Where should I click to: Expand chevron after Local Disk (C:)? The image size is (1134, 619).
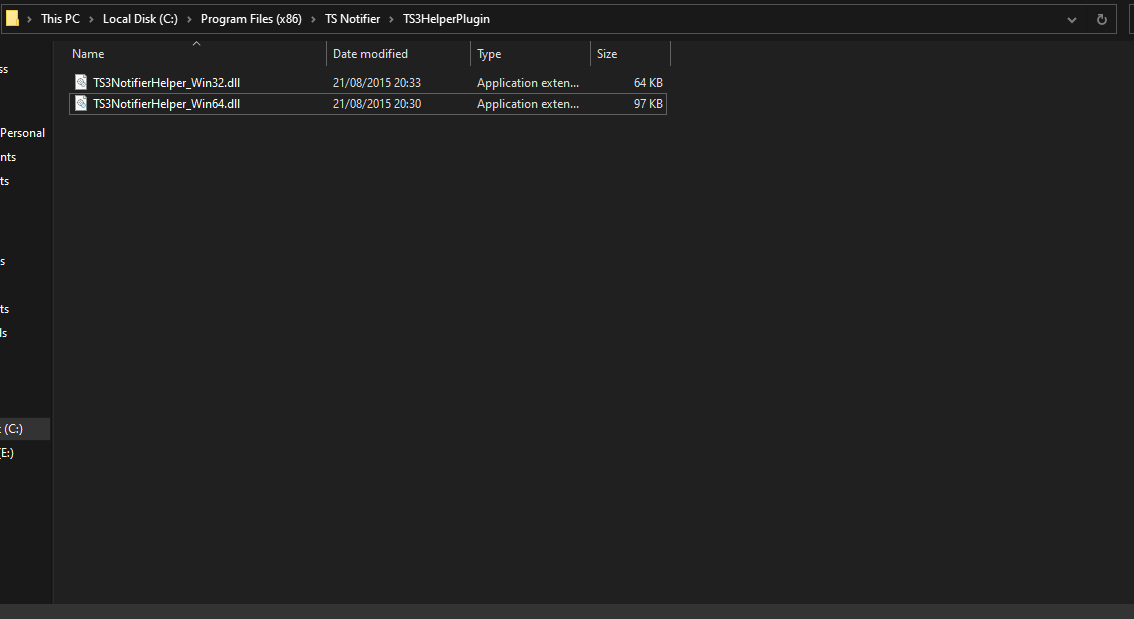point(189,20)
